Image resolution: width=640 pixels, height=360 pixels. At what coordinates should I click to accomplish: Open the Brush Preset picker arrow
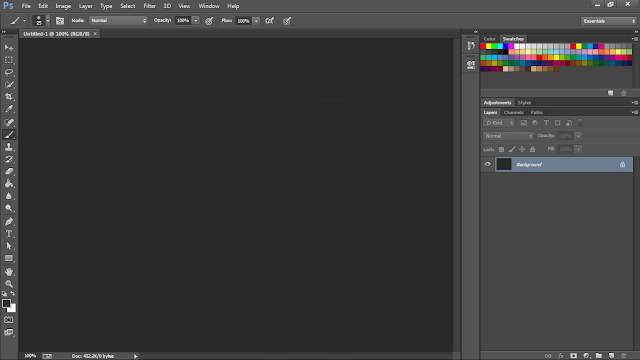click(x=48, y=20)
